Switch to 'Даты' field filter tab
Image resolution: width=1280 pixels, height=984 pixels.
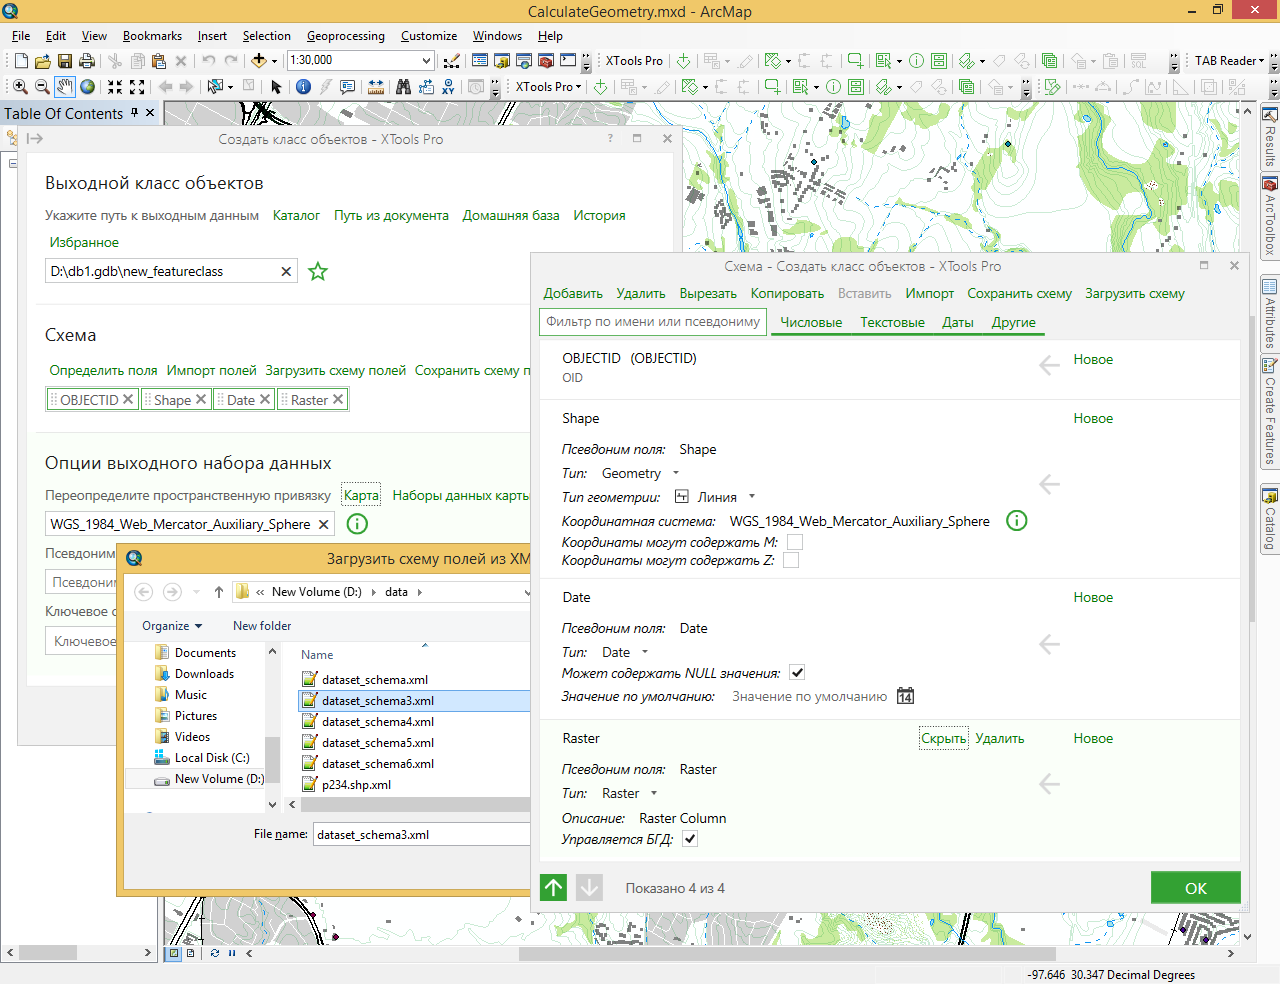958,322
